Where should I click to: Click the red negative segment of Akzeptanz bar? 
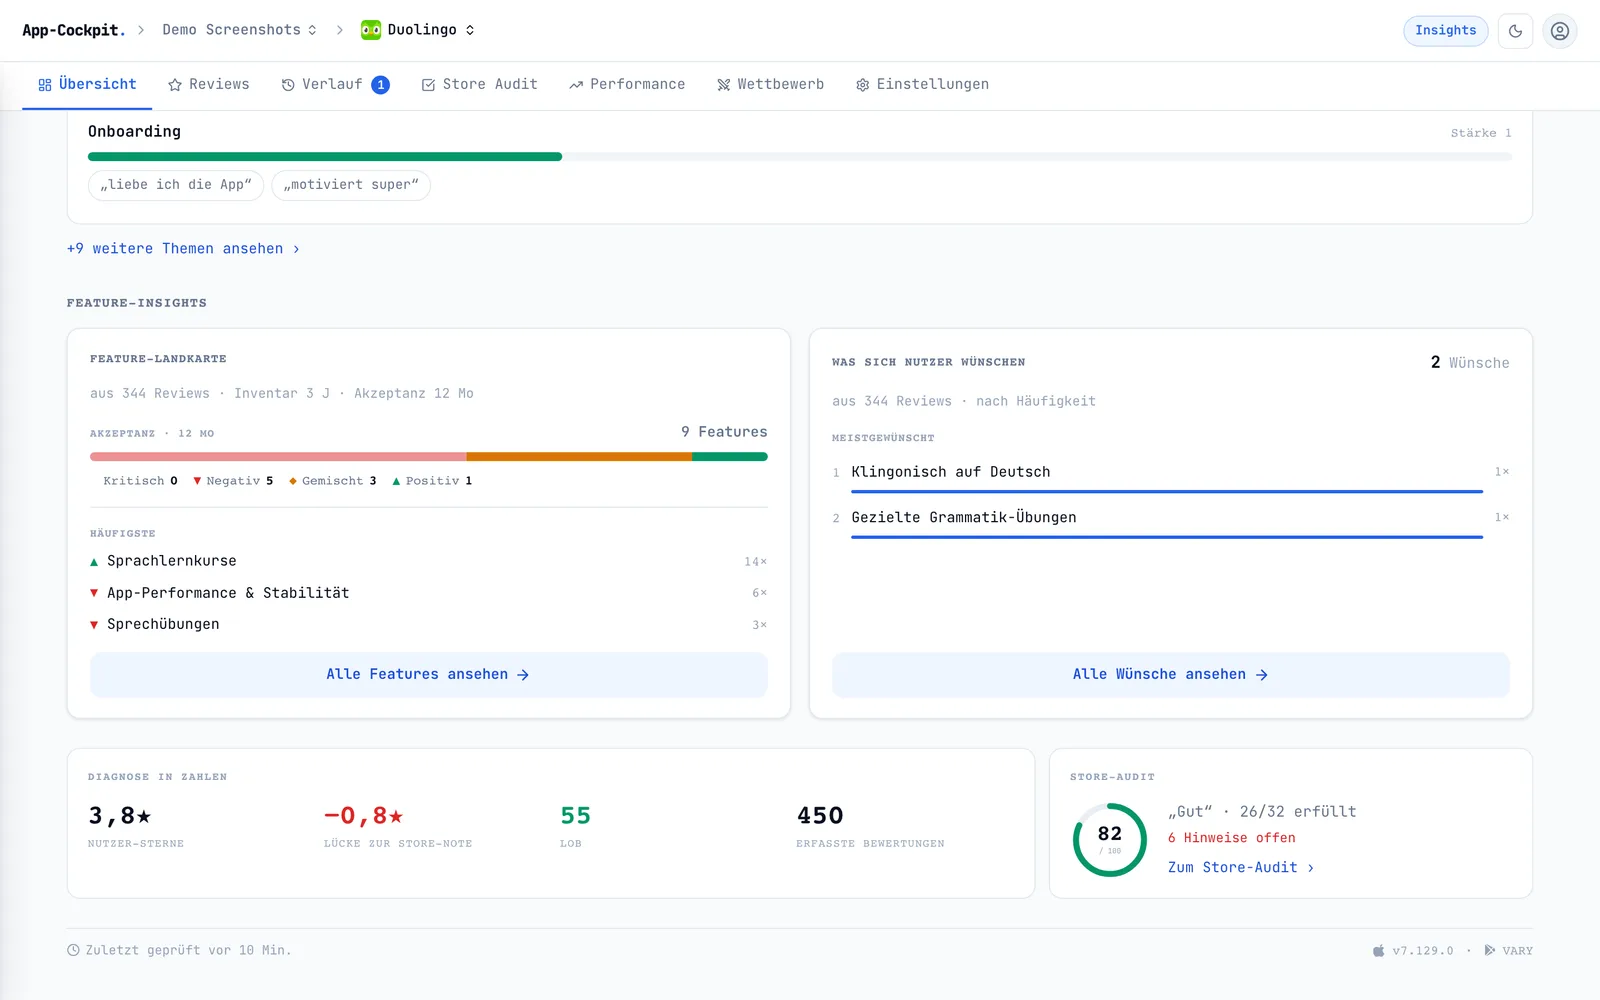point(278,457)
